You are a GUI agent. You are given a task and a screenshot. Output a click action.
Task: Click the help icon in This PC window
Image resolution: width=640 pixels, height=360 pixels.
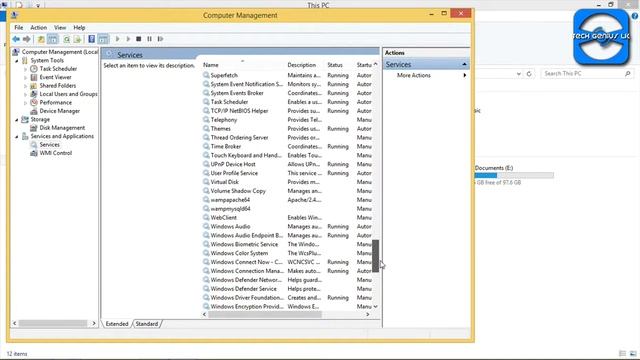coord(635,16)
